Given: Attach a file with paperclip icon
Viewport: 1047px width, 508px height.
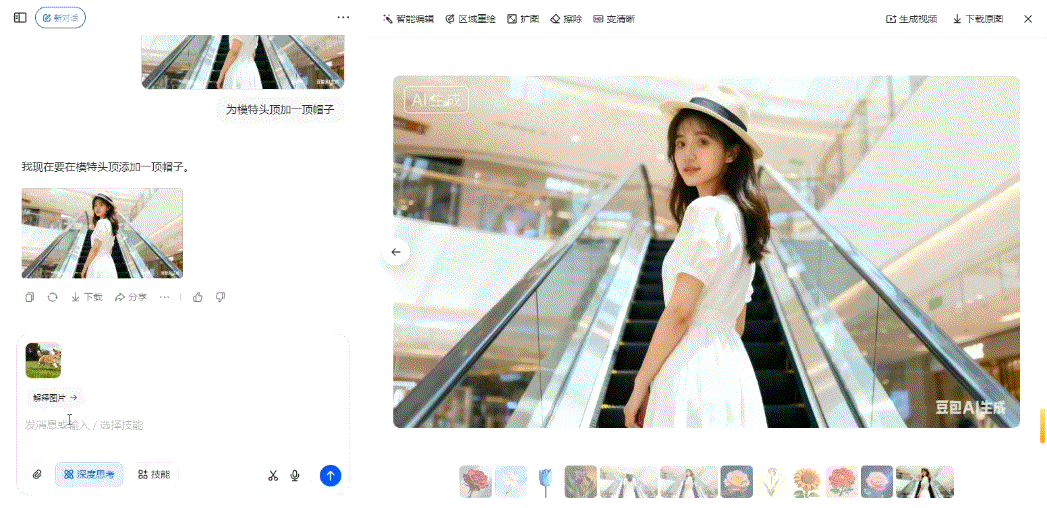Looking at the screenshot, I should point(37,475).
